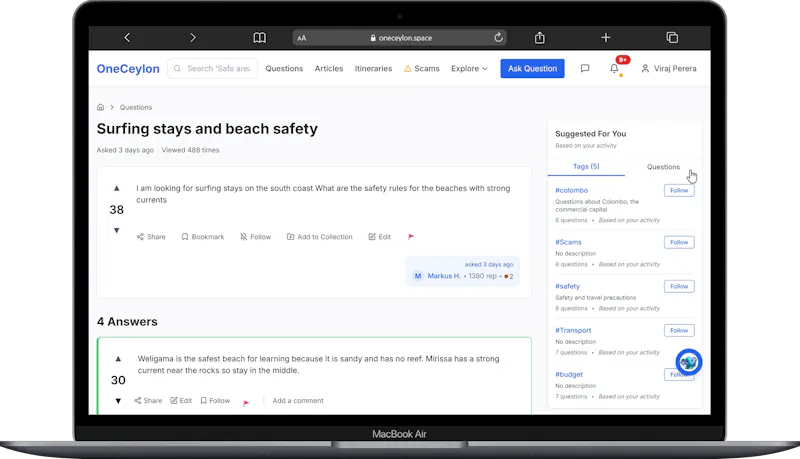Follow the question

[x=256, y=237]
